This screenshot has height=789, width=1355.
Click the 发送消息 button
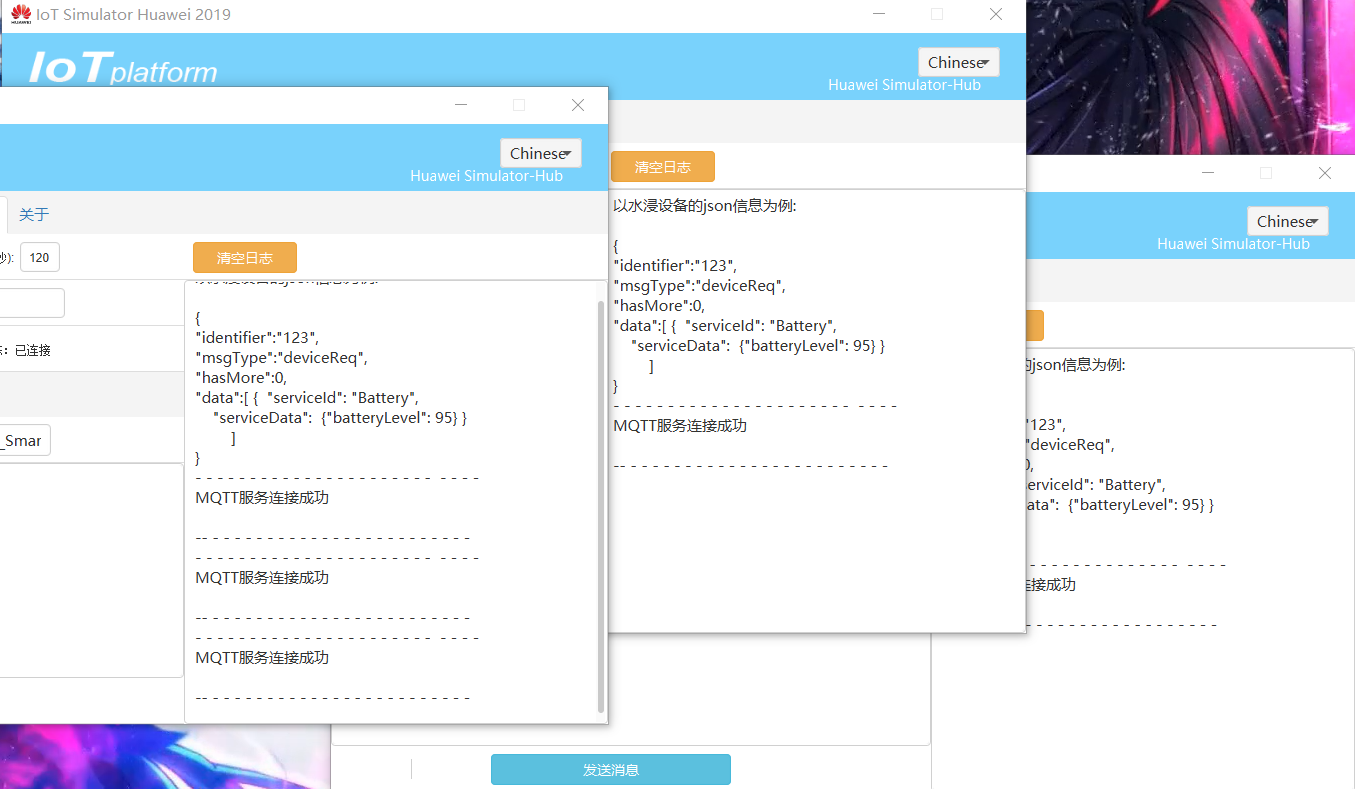click(611, 770)
